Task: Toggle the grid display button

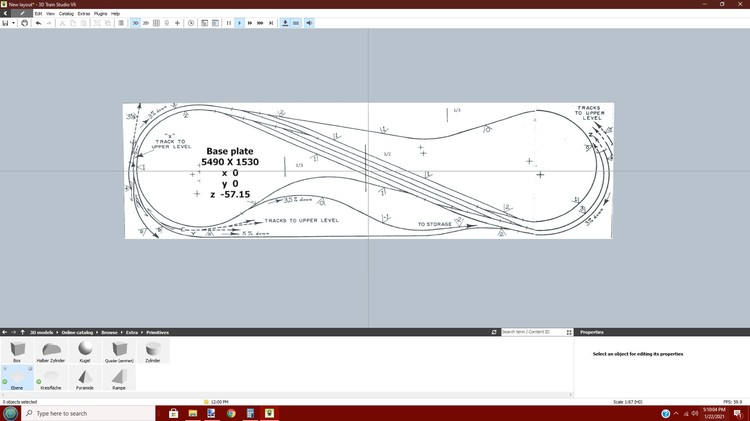Action: coord(156,22)
